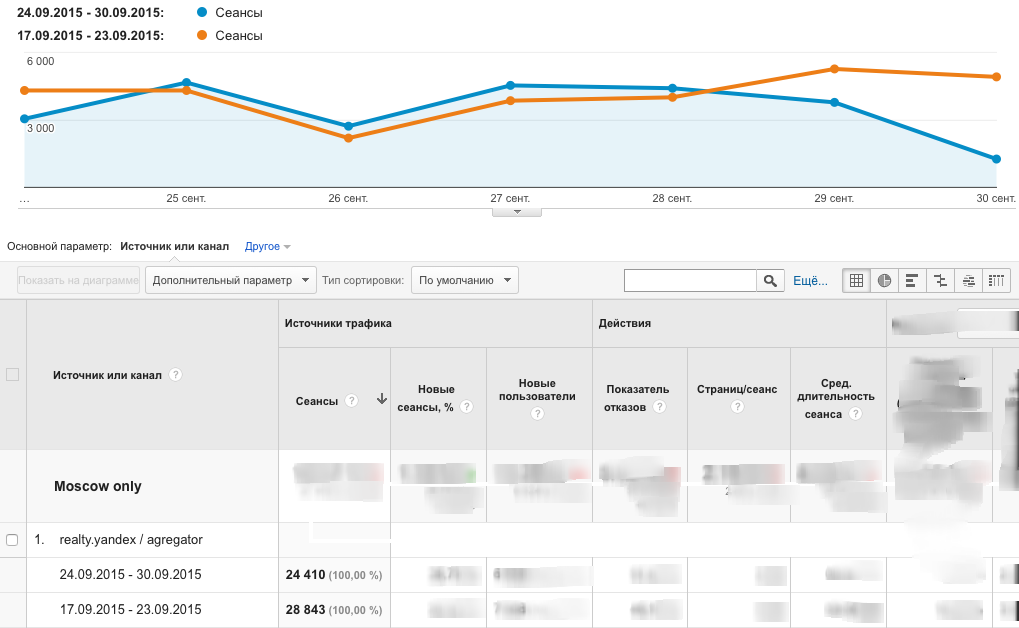Open help icon for Показатель отказов
This screenshot has height=628, width=1019.
(659, 407)
